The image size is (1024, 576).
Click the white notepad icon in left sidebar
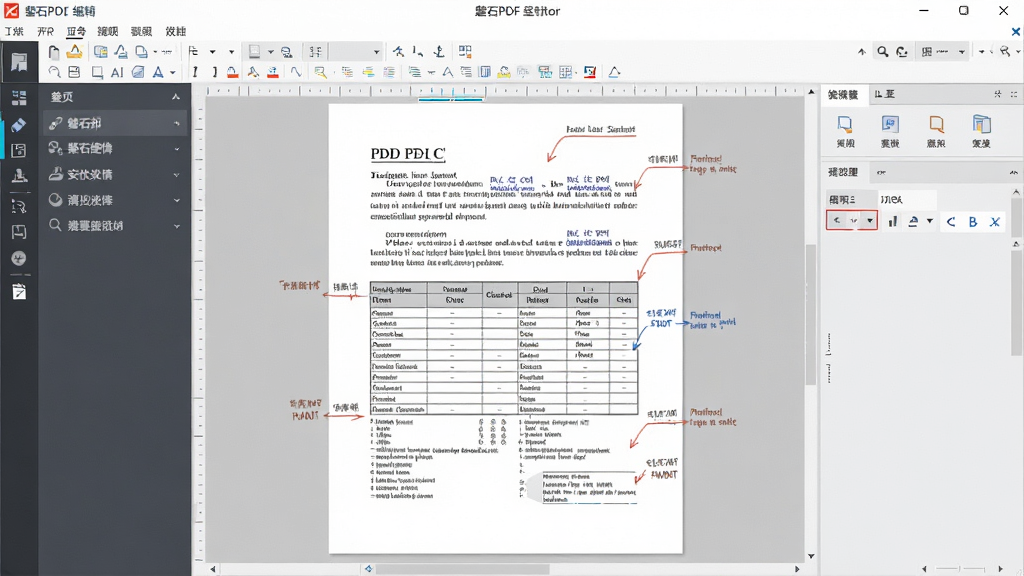[x=19, y=291]
